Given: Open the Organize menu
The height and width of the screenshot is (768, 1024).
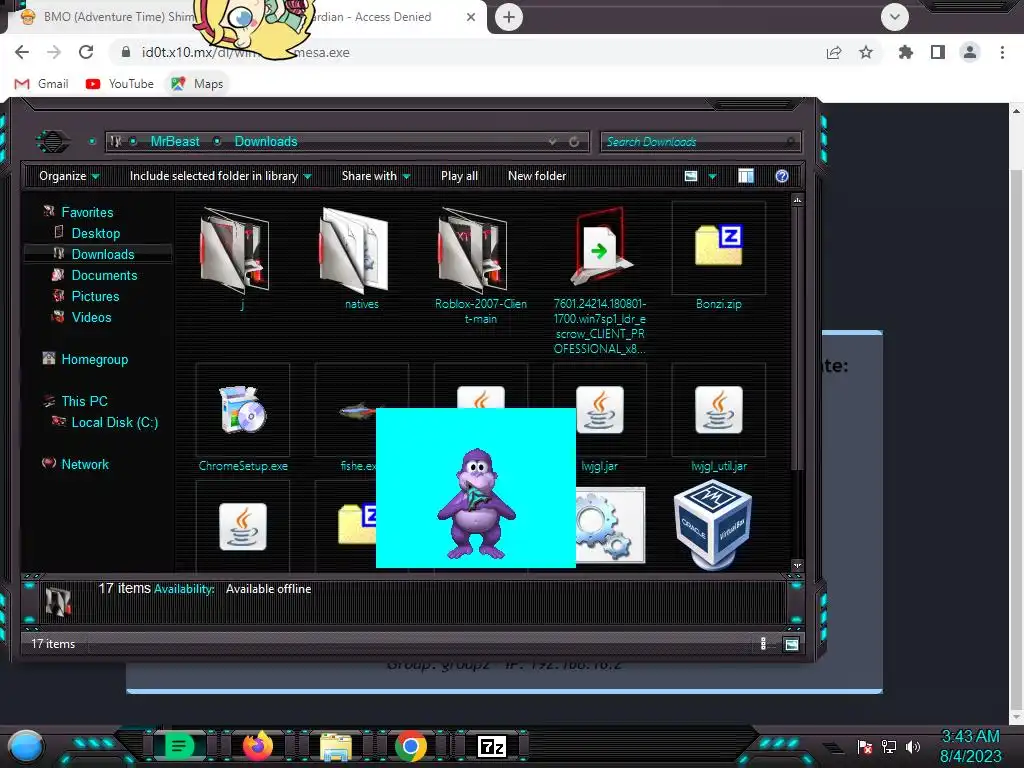Looking at the screenshot, I should coord(69,176).
